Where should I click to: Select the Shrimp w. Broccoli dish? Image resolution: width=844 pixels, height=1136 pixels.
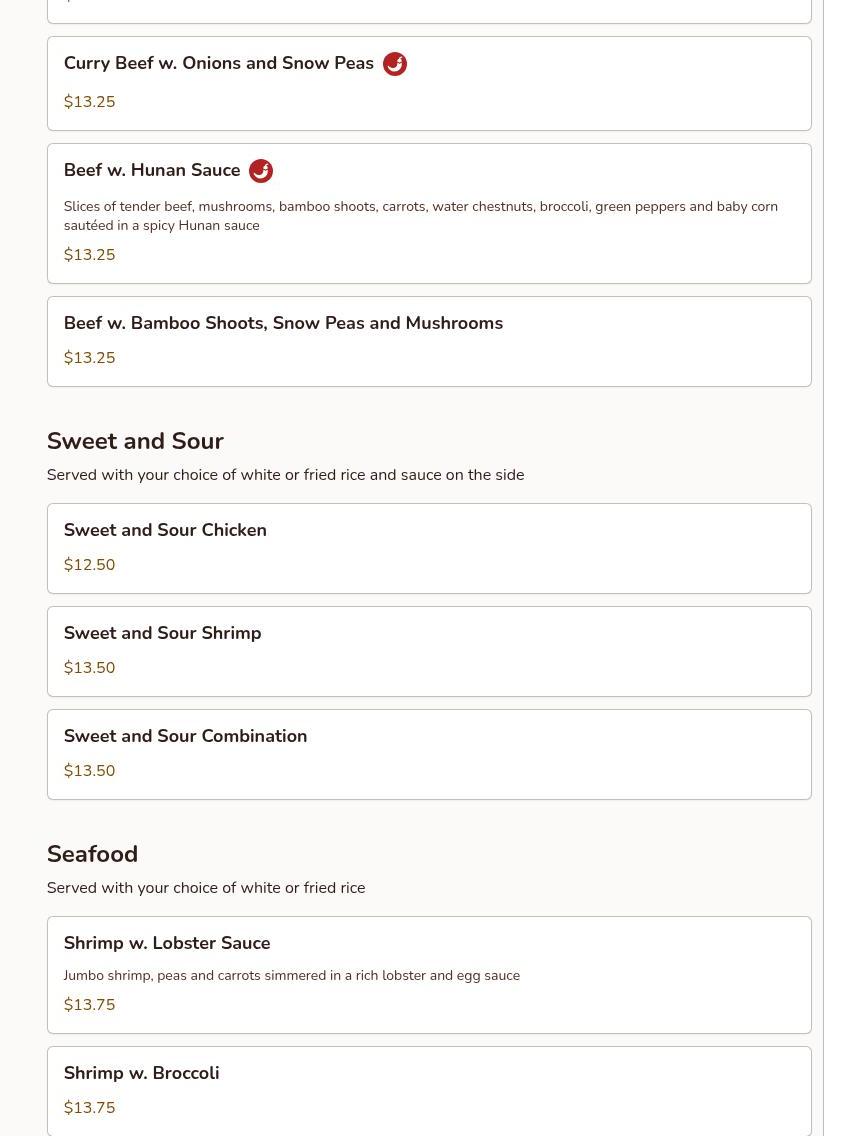coord(141,1074)
